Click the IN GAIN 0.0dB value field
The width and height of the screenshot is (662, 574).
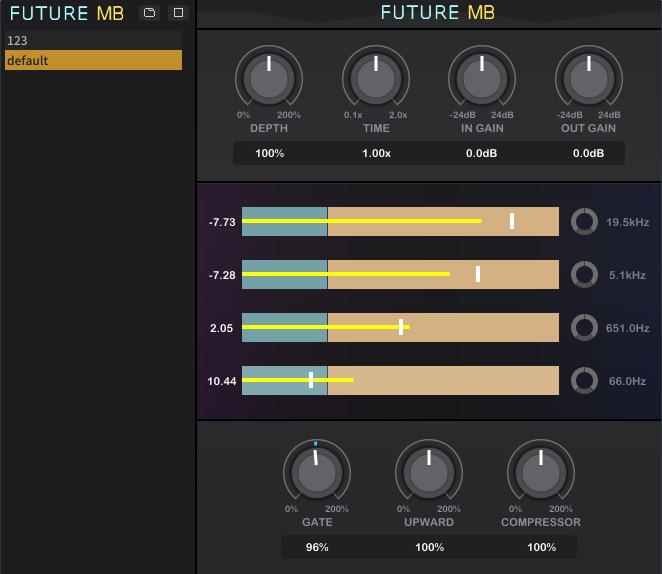click(481, 153)
